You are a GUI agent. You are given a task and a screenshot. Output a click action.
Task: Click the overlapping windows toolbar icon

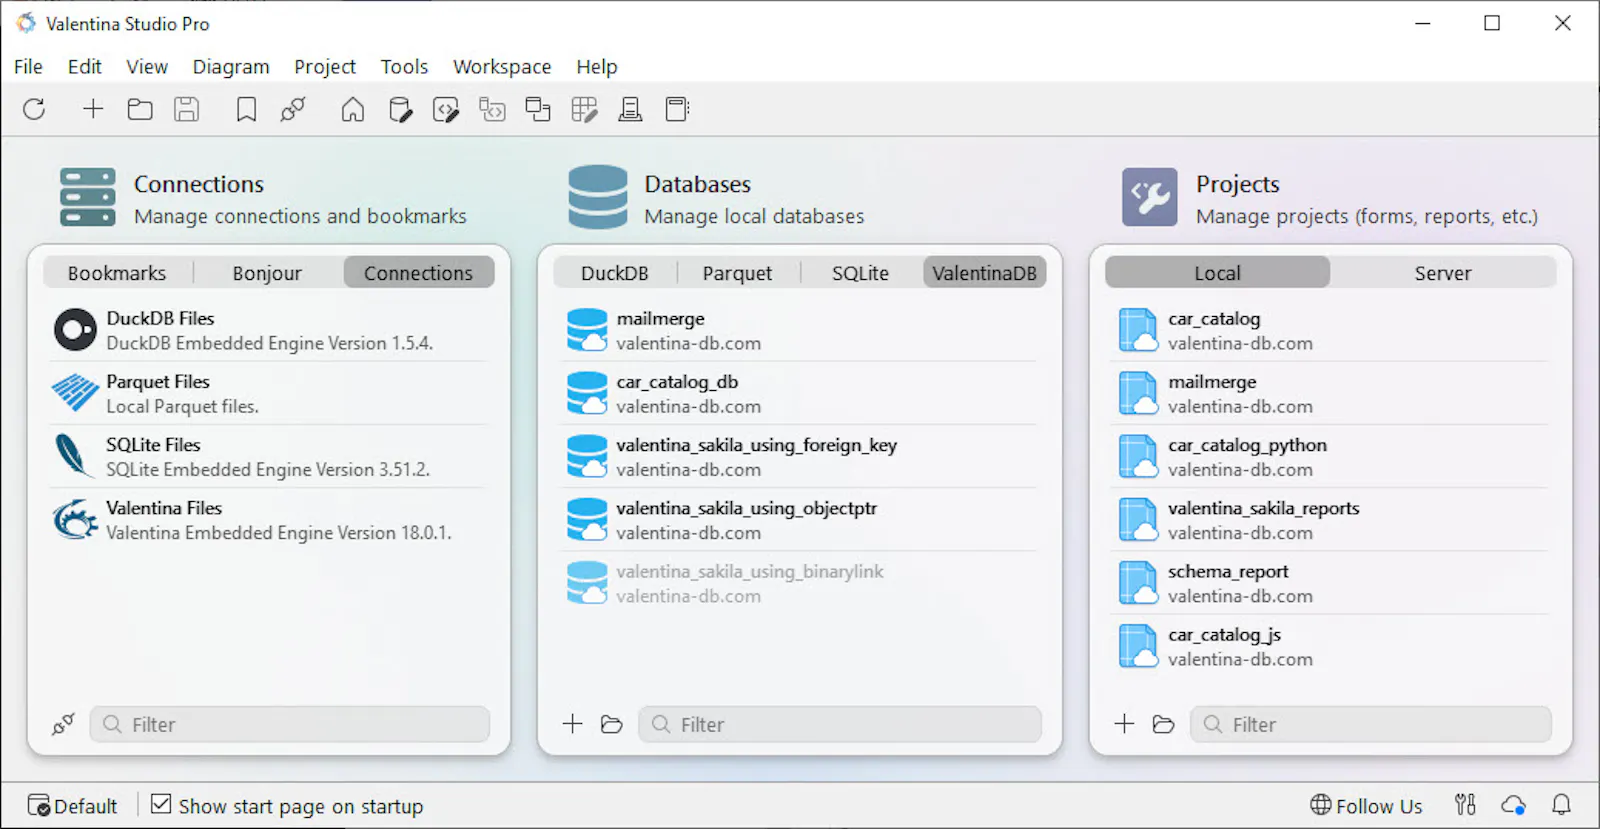[x=538, y=109]
